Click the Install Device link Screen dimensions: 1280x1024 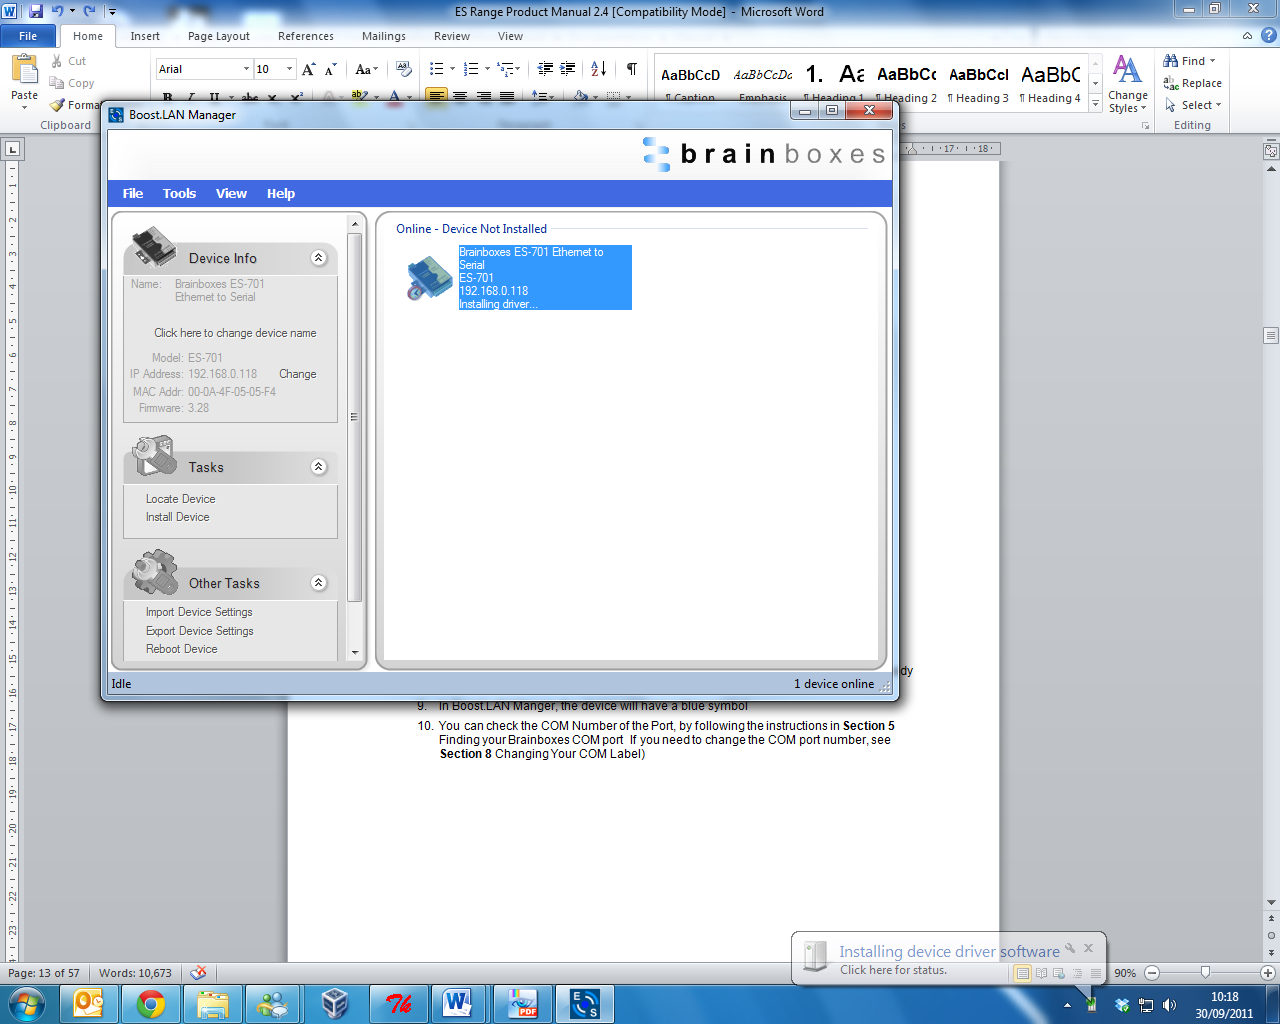pos(177,517)
